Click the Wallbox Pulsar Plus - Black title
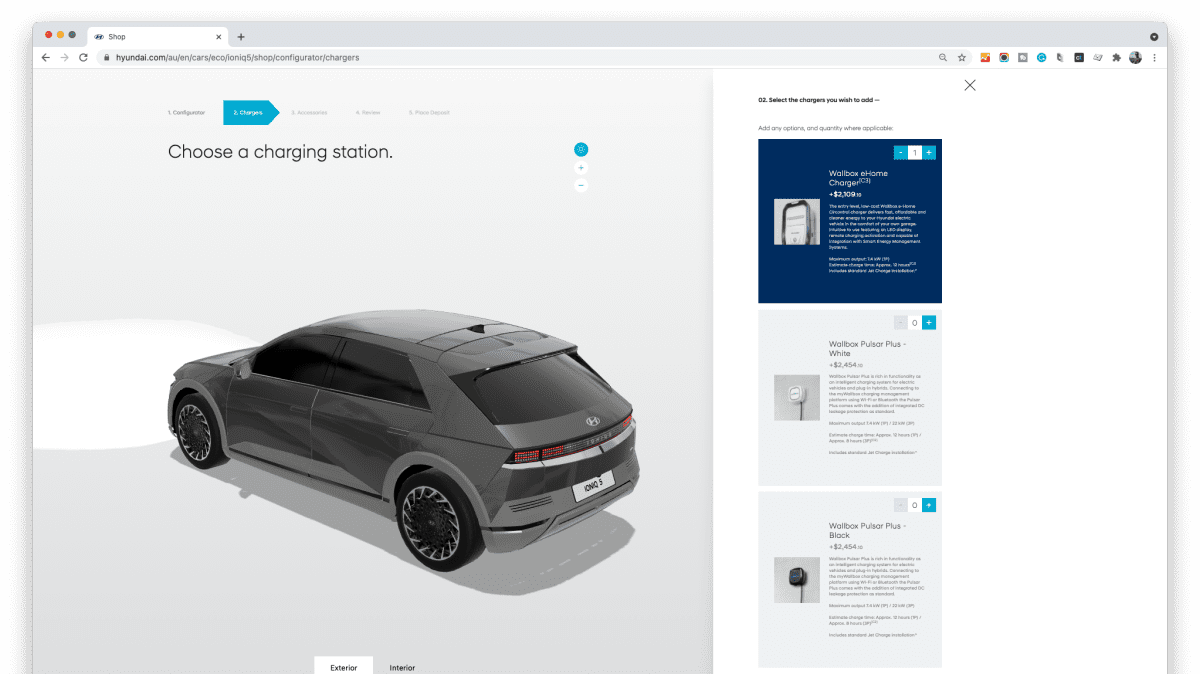Viewport: 1200px width, 674px height. pyautogui.click(x=867, y=530)
